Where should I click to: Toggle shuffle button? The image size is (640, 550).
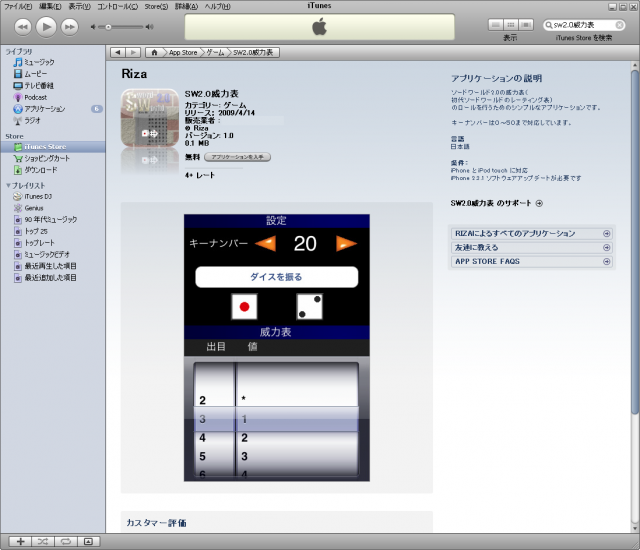43,542
